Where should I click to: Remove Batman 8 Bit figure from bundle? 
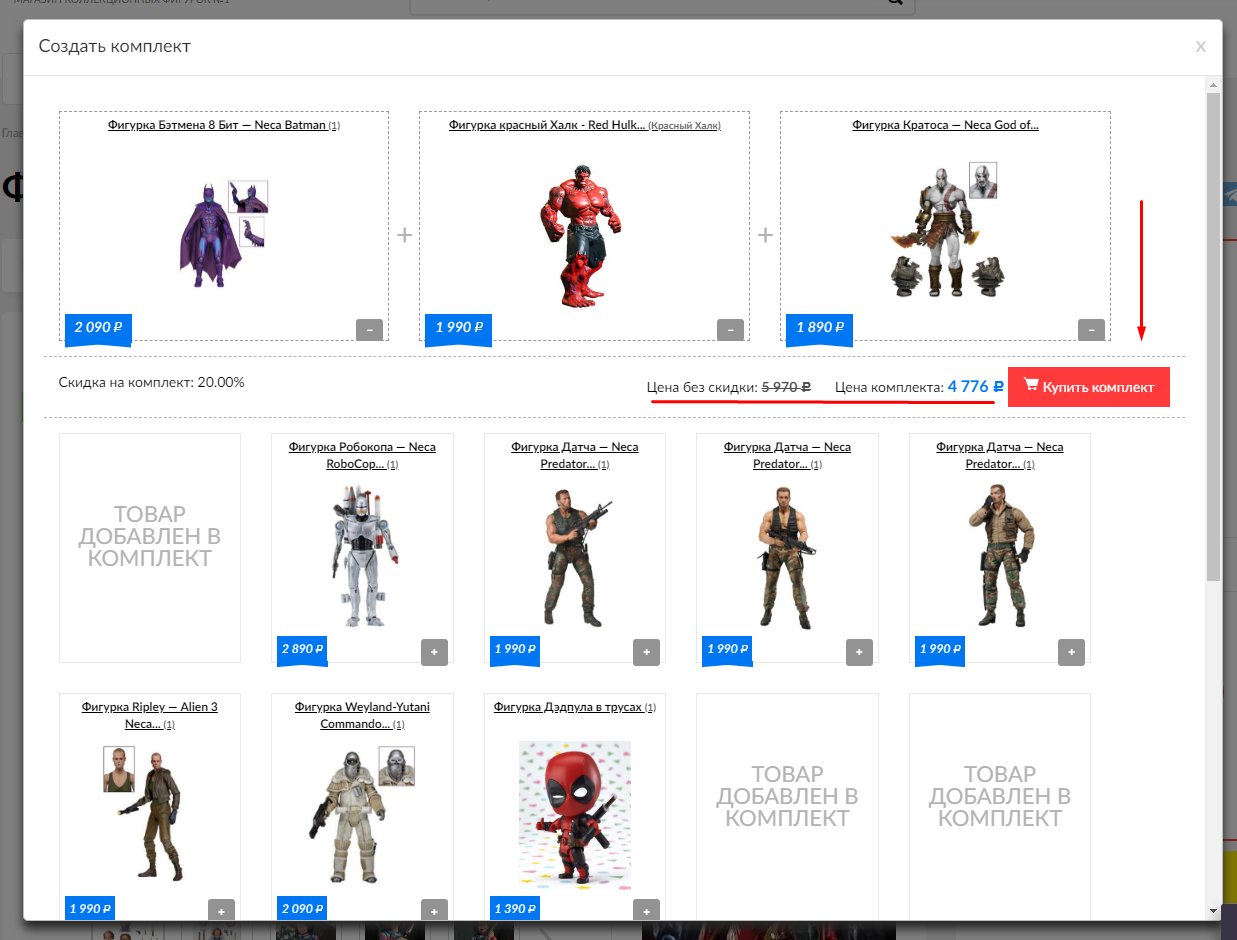click(369, 329)
